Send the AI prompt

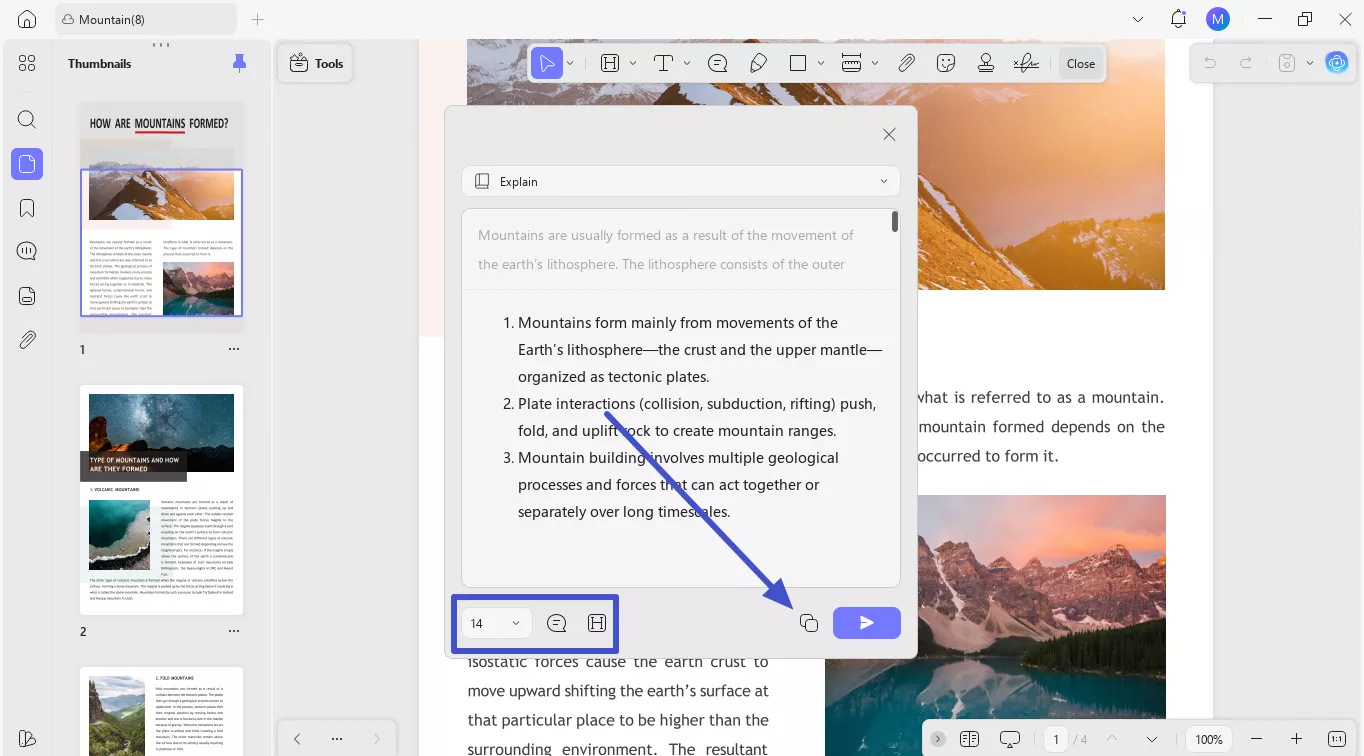coord(867,623)
